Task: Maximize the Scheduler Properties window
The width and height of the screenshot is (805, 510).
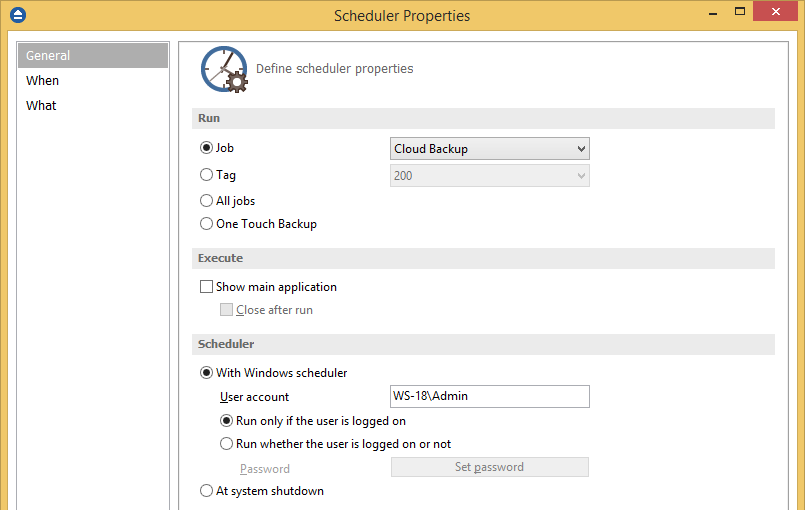Action: [x=740, y=13]
